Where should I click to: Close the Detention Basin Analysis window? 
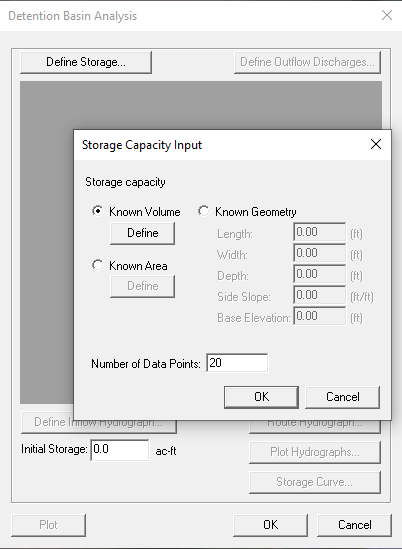pyautogui.click(x=387, y=15)
